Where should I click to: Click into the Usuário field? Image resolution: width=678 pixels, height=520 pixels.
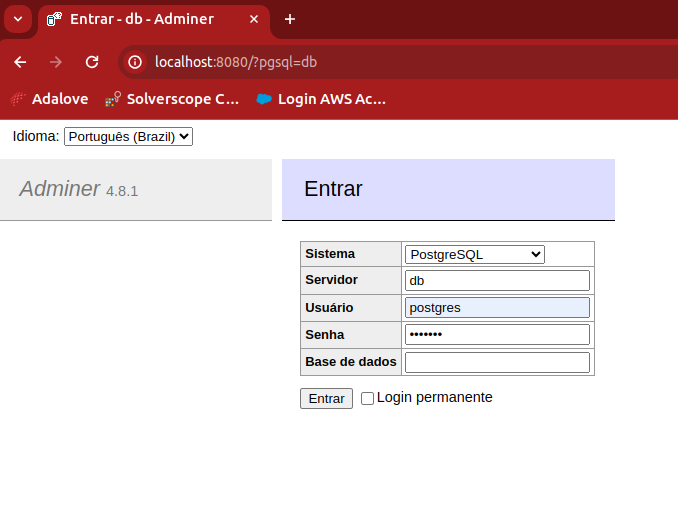pos(497,308)
